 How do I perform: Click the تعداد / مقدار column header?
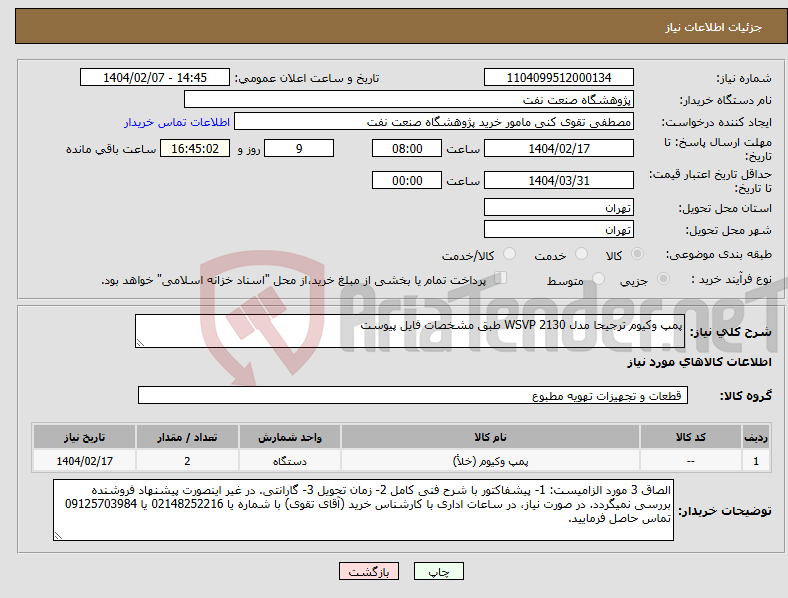point(187,437)
